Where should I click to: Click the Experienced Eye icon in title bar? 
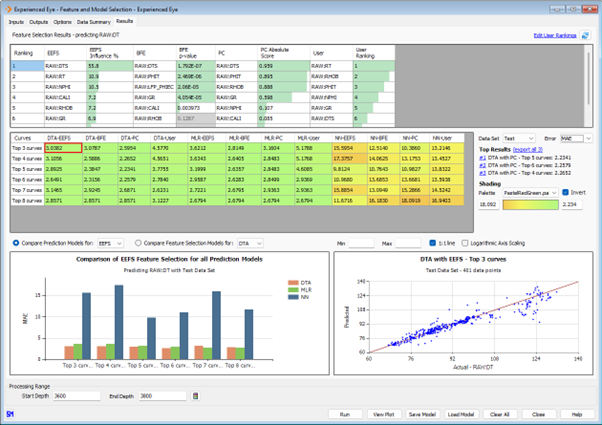[x=7, y=6]
